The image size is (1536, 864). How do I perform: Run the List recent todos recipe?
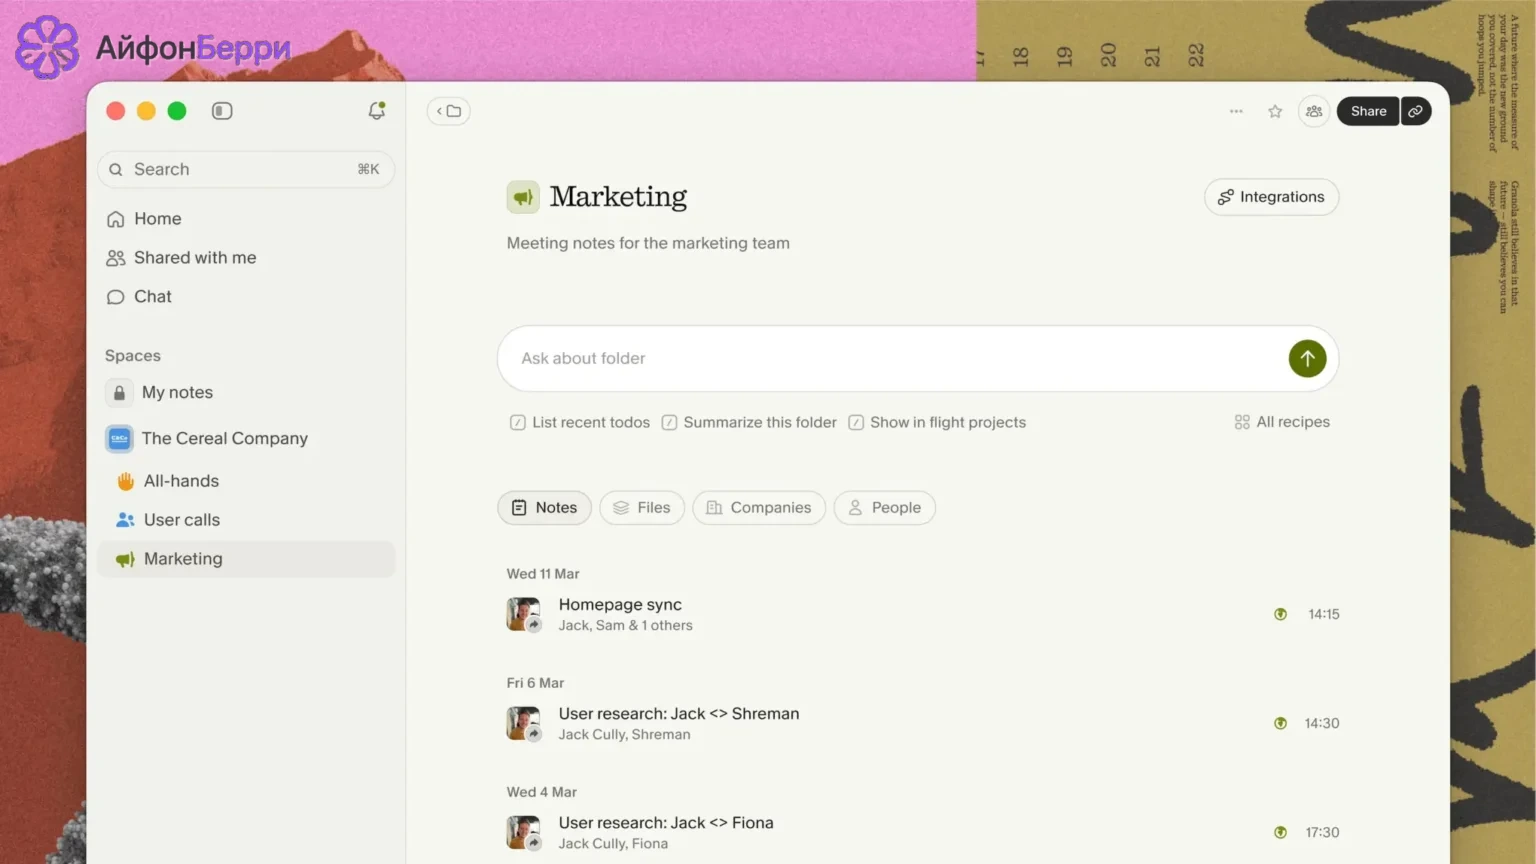580,422
